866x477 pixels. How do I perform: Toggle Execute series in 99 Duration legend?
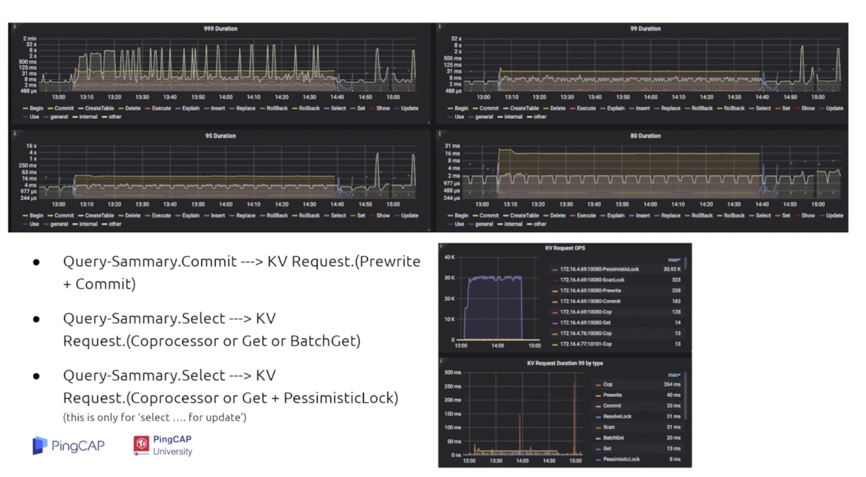[583, 109]
